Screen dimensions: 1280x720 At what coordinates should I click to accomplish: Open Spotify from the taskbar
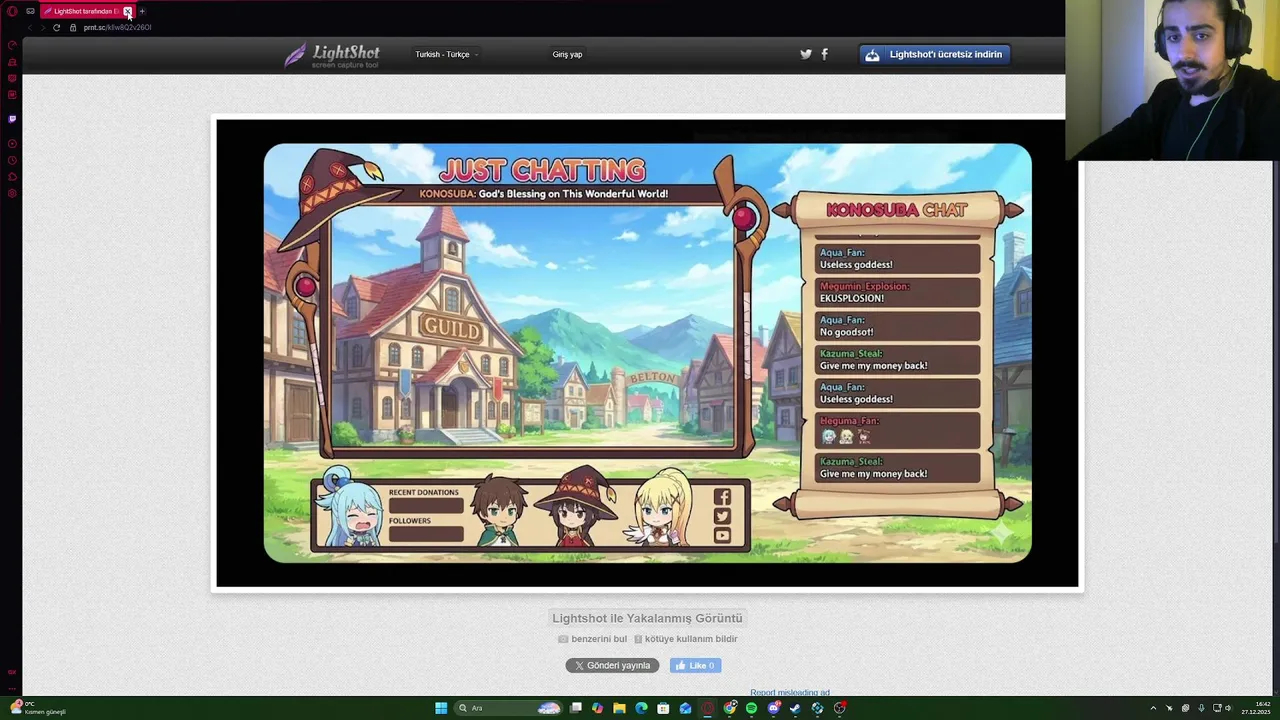pyautogui.click(x=751, y=708)
